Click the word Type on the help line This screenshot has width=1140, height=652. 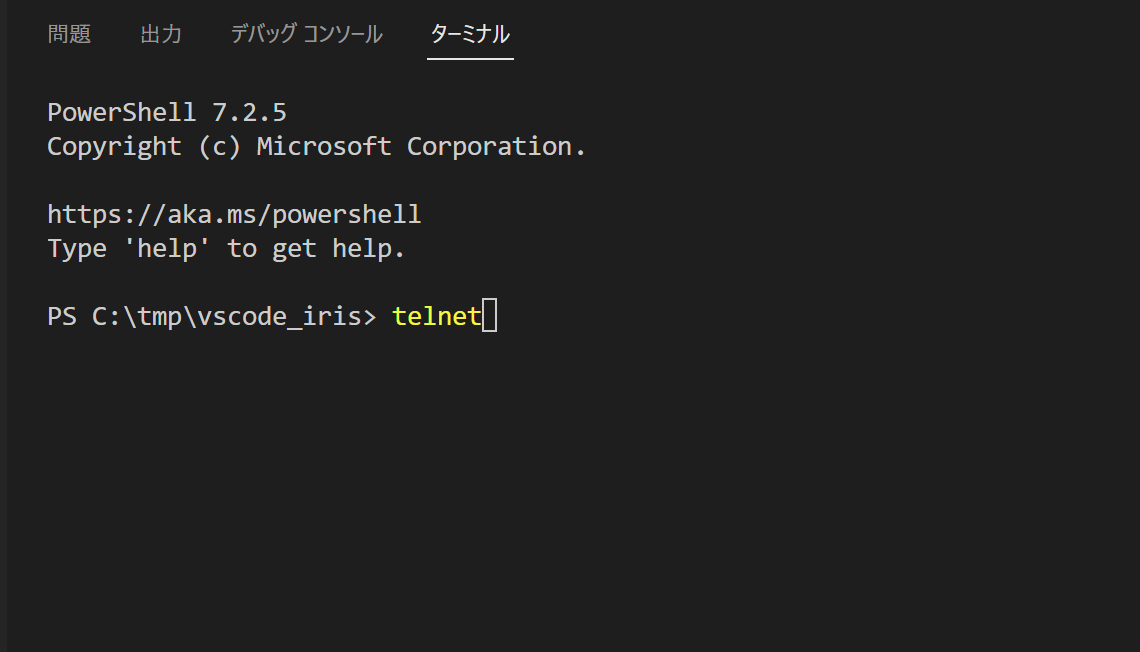click(77, 248)
